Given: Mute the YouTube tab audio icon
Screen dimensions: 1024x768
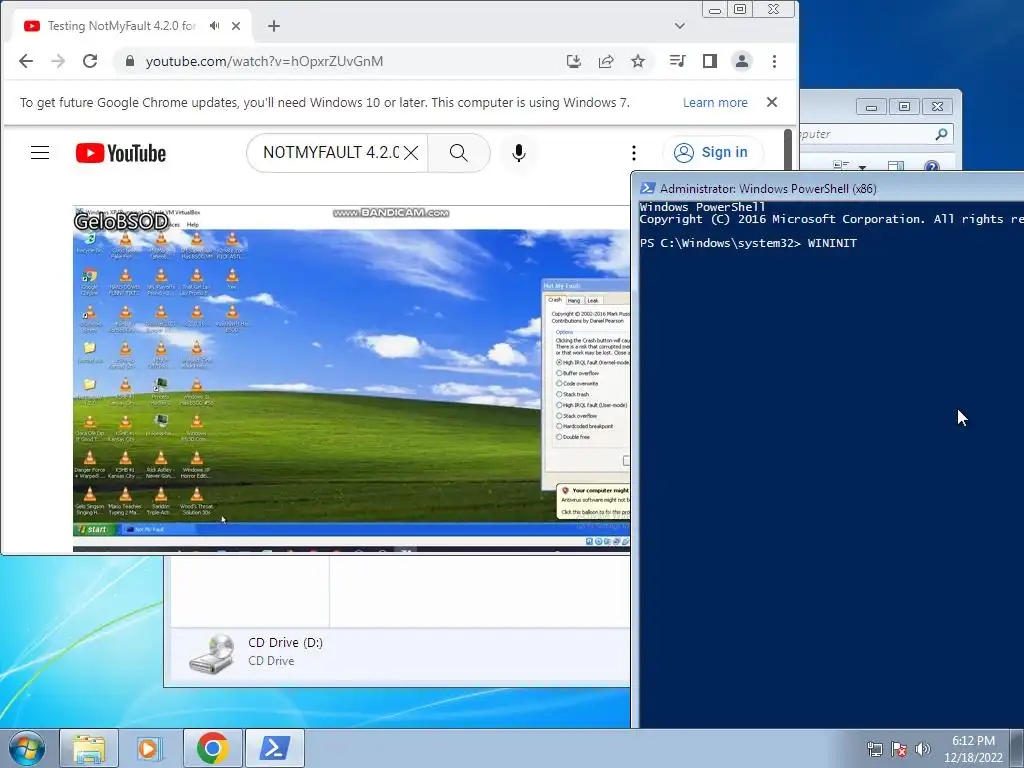Looking at the screenshot, I should pos(214,26).
